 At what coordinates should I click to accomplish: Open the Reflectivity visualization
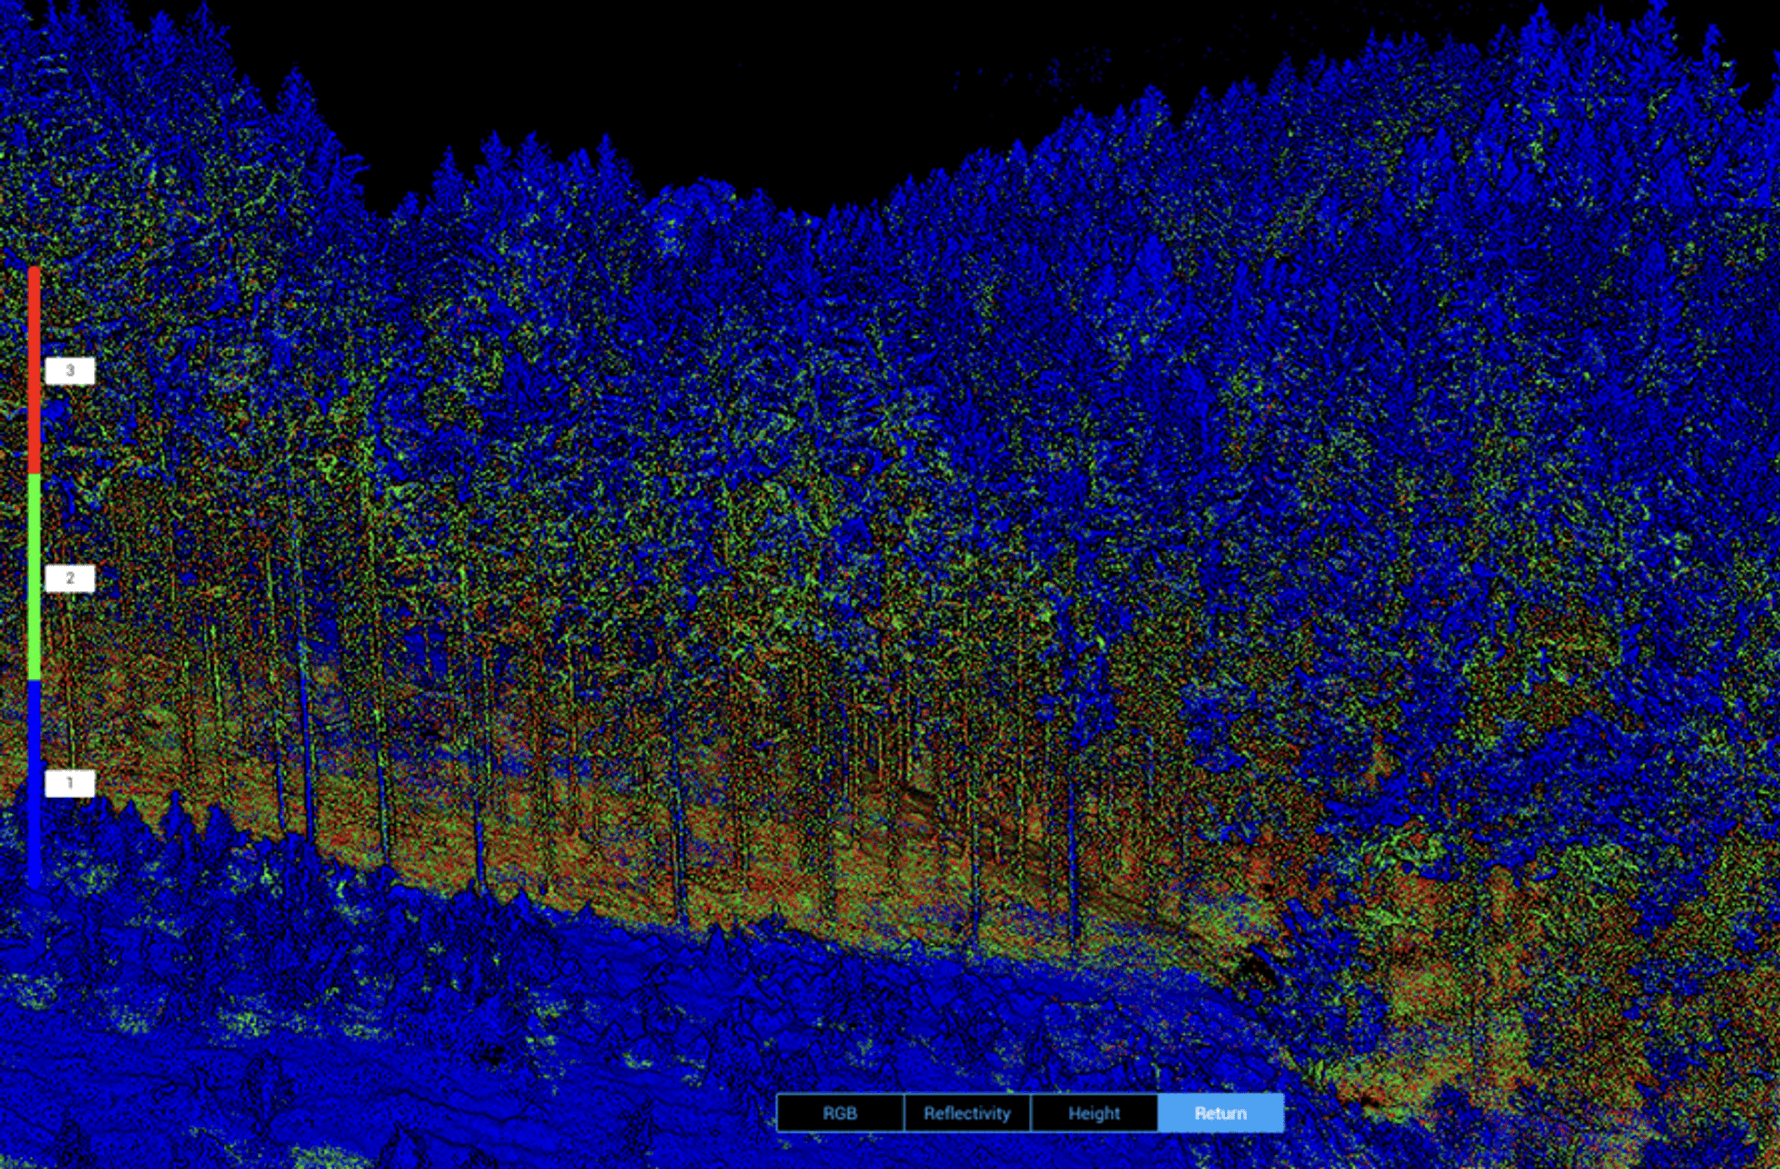point(967,1113)
